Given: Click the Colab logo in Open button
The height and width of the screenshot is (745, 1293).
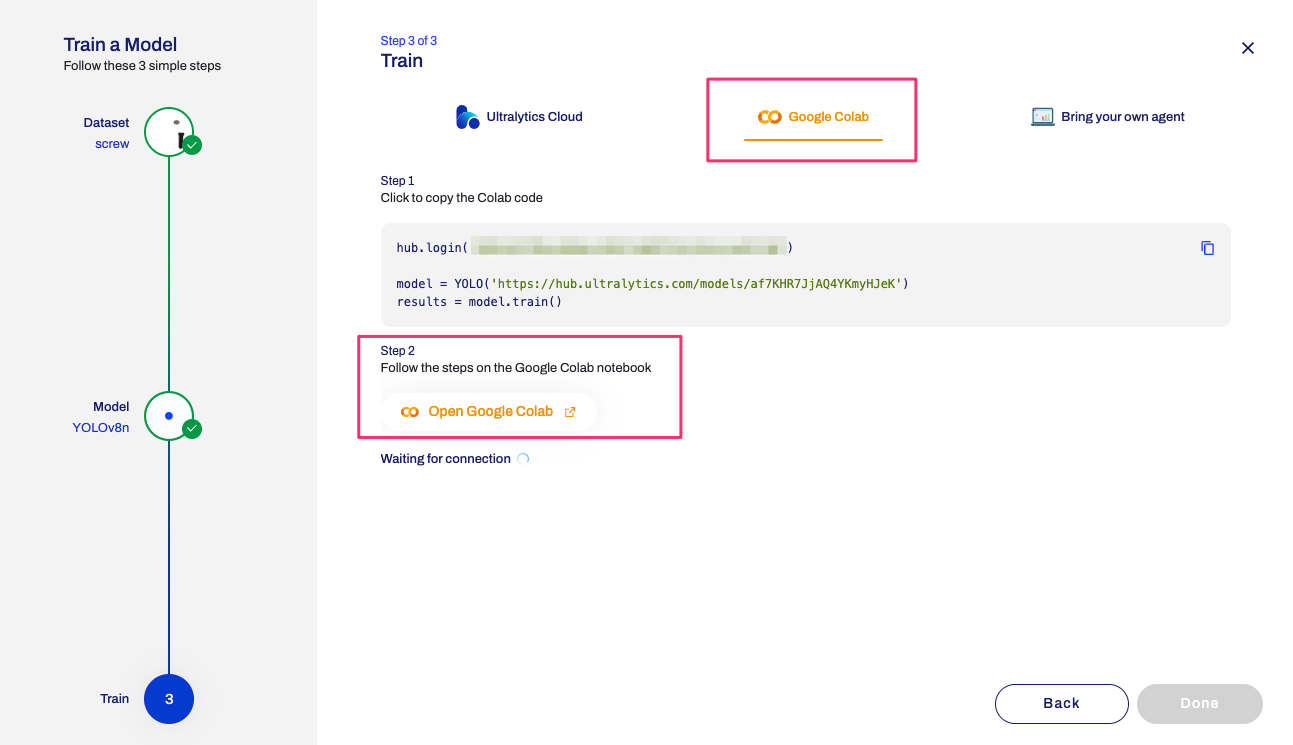Looking at the screenshot, I should [409, 412].
